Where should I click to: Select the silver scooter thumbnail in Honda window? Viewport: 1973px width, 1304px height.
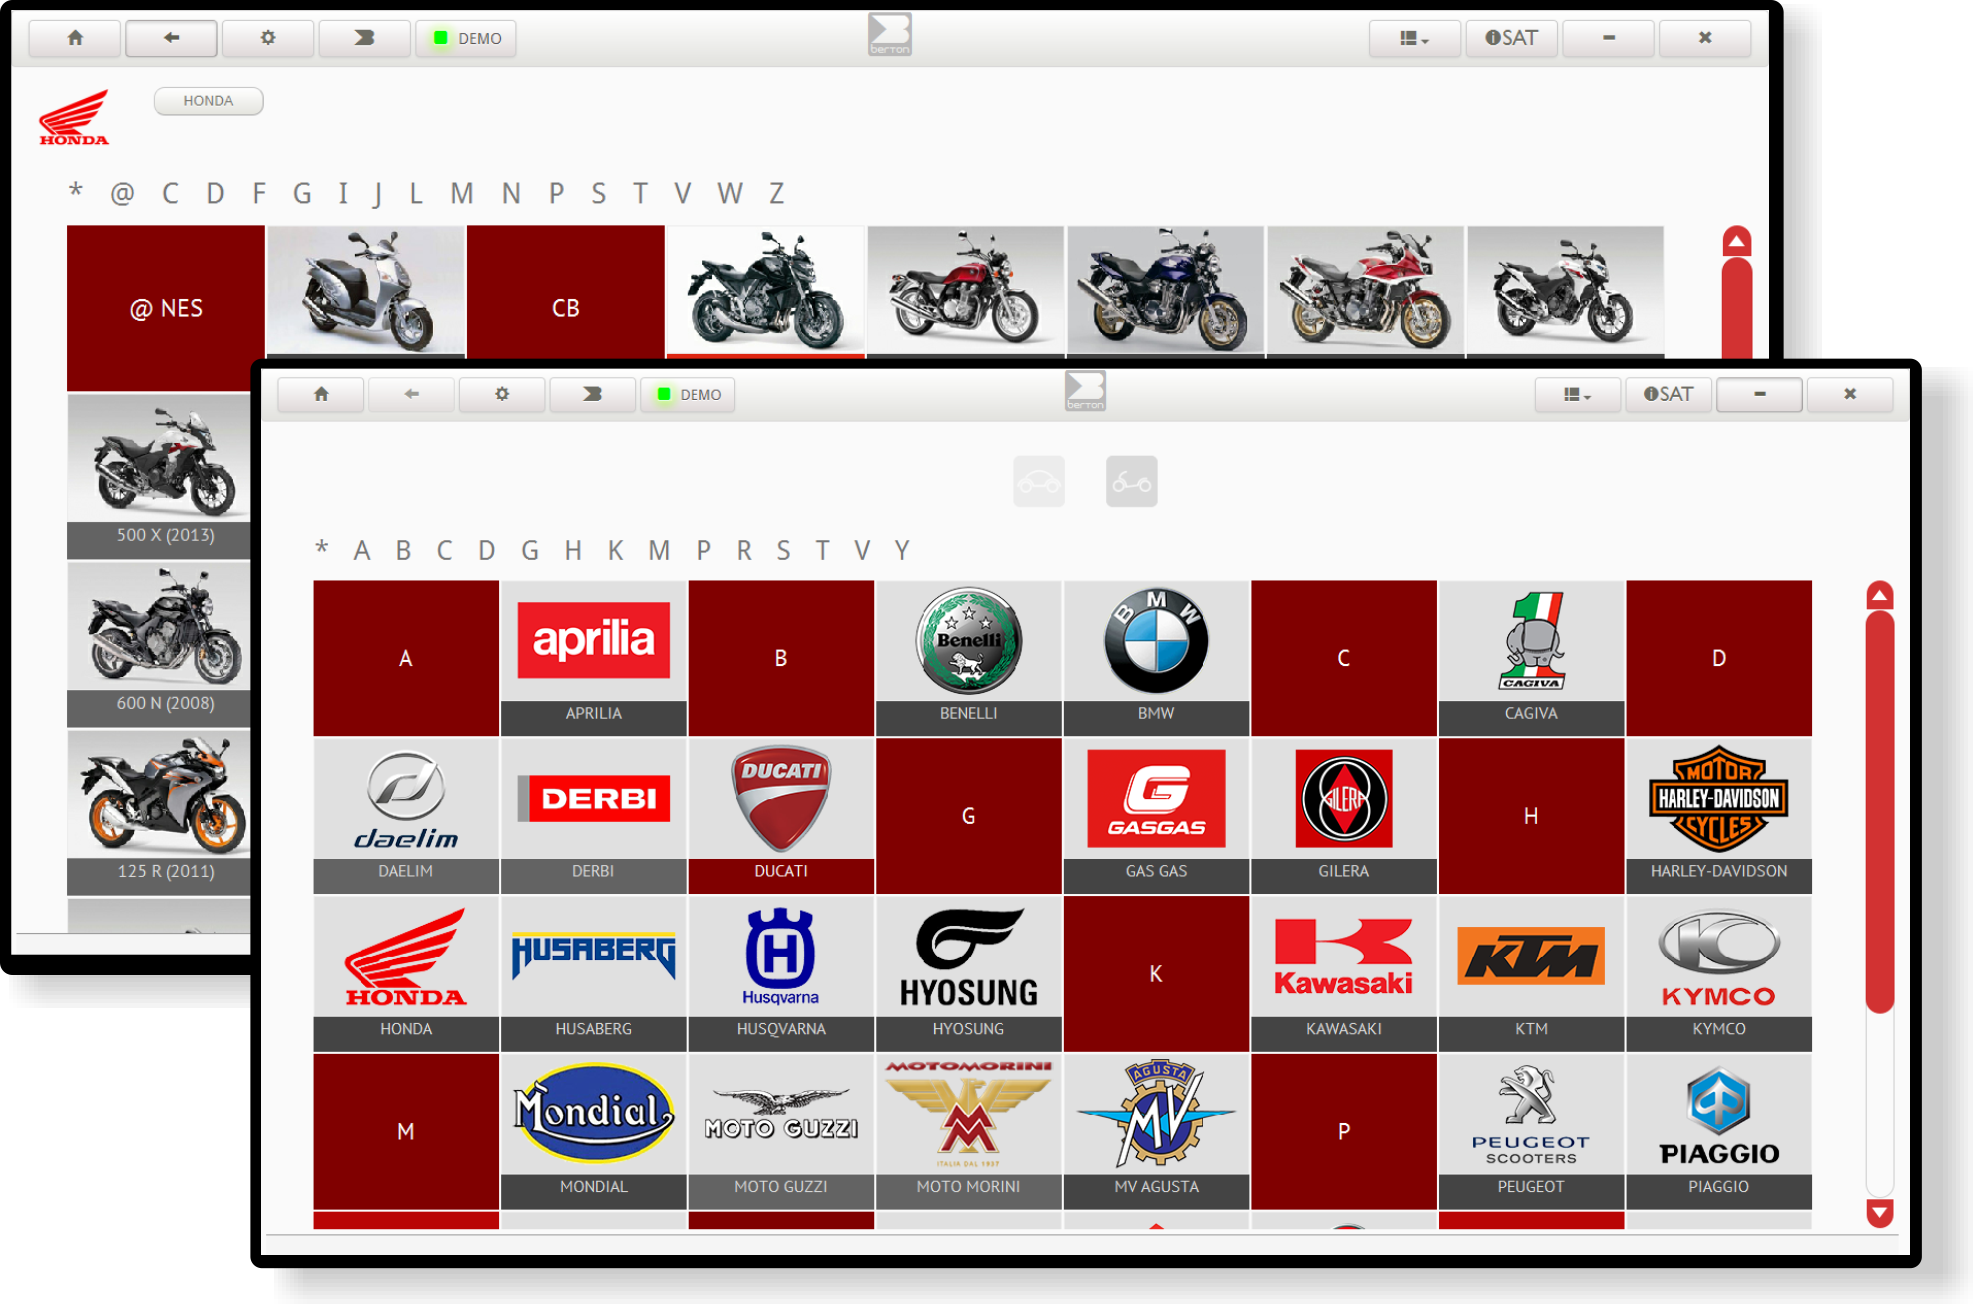[x=366, y=291]
